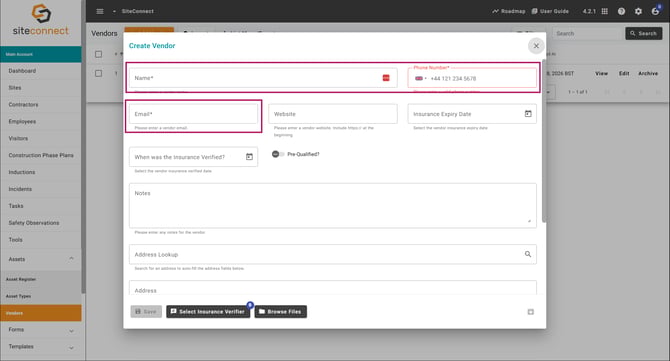Open the insurance verified calendar icon
The height and width of the screenshot is (361, 670).
249,157
